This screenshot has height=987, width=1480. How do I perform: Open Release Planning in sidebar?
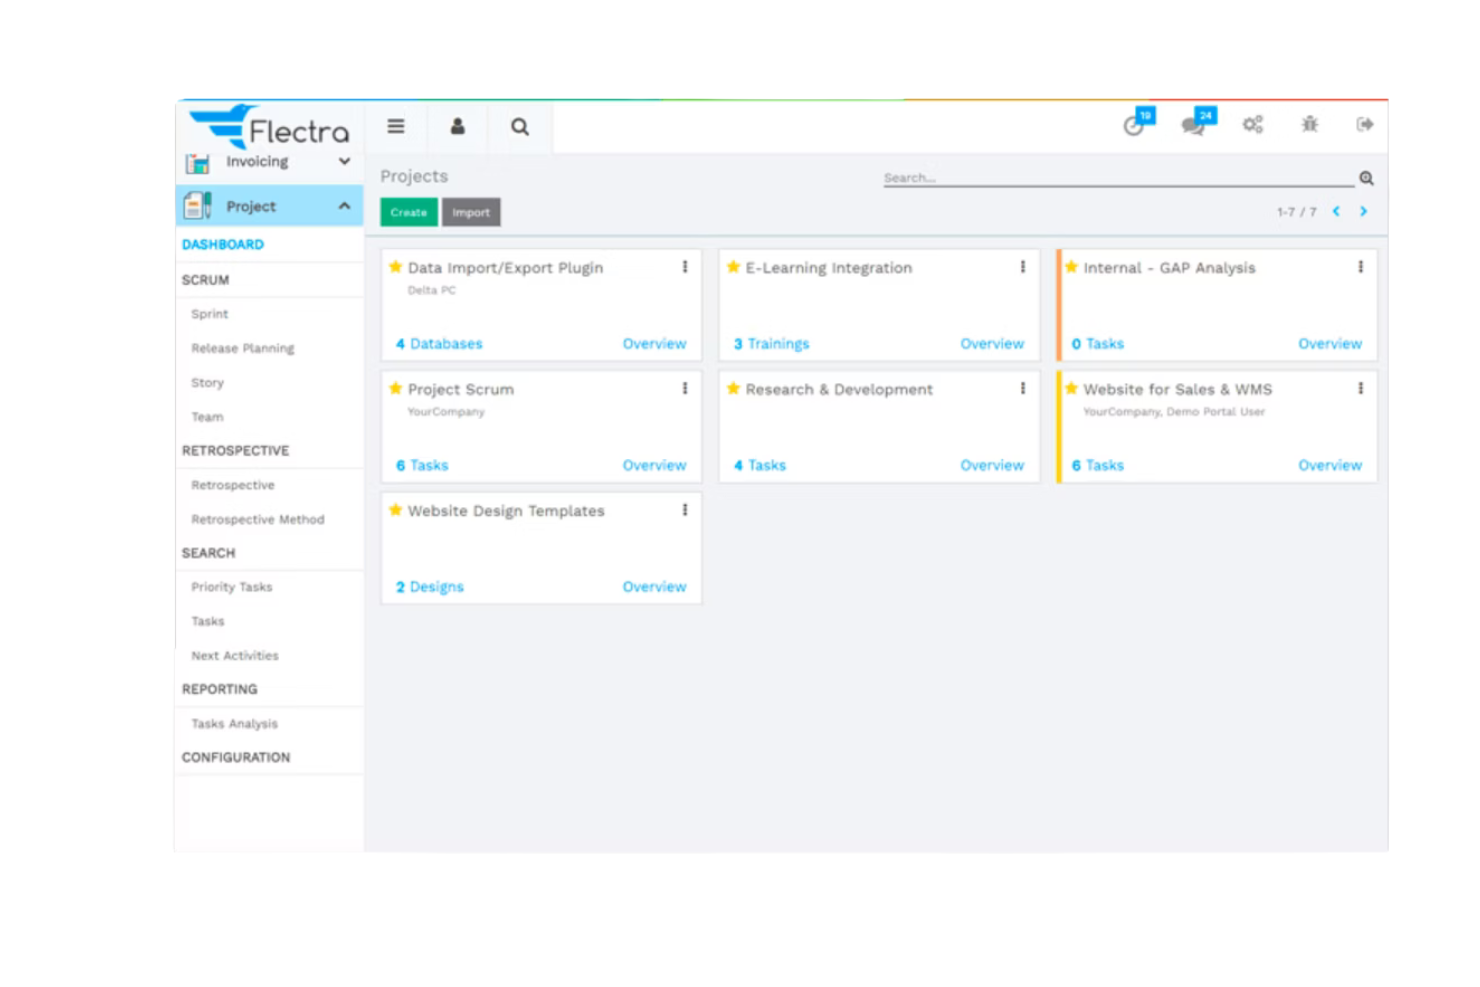243,348
